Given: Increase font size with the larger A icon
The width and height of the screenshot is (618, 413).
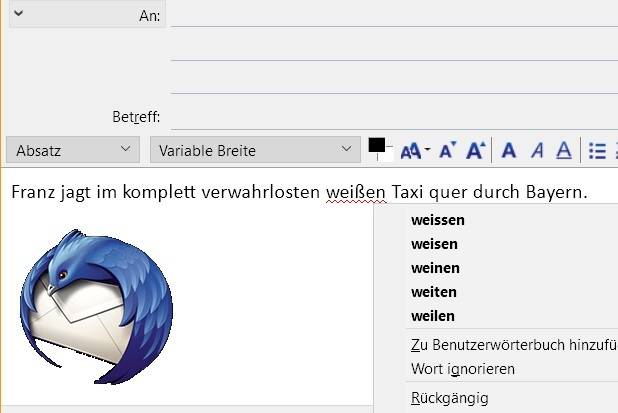Looking at the screenshot, I should click(475, 150).
